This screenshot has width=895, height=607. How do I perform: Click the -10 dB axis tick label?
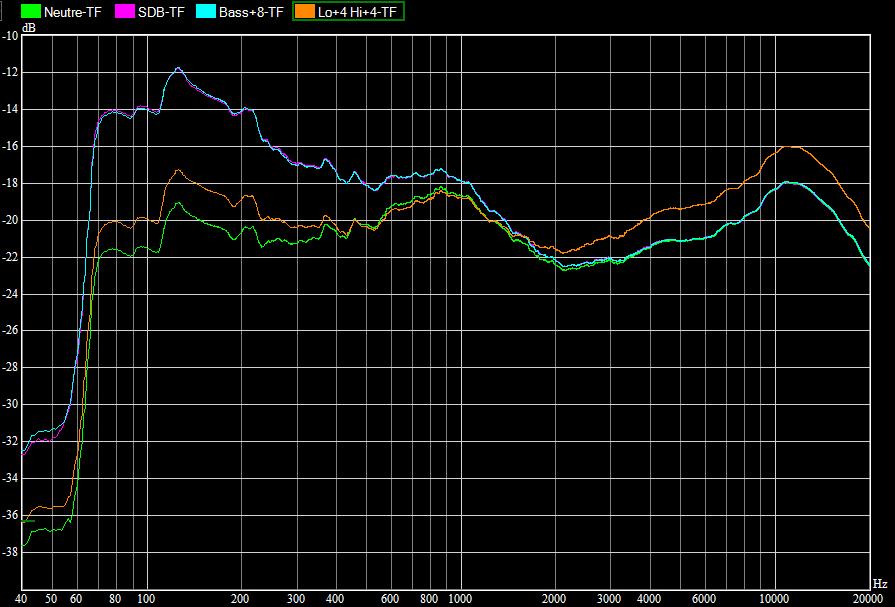click(10, 36)
